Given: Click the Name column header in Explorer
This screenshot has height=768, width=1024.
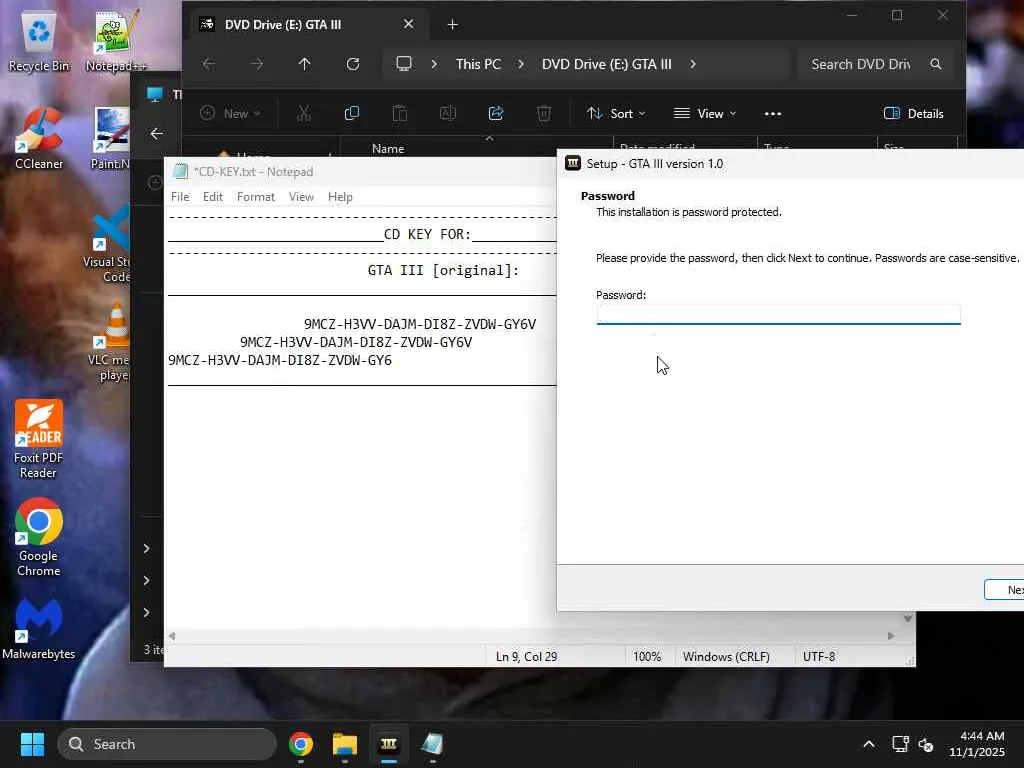Looking at the screenshot, I should point(388,148).
